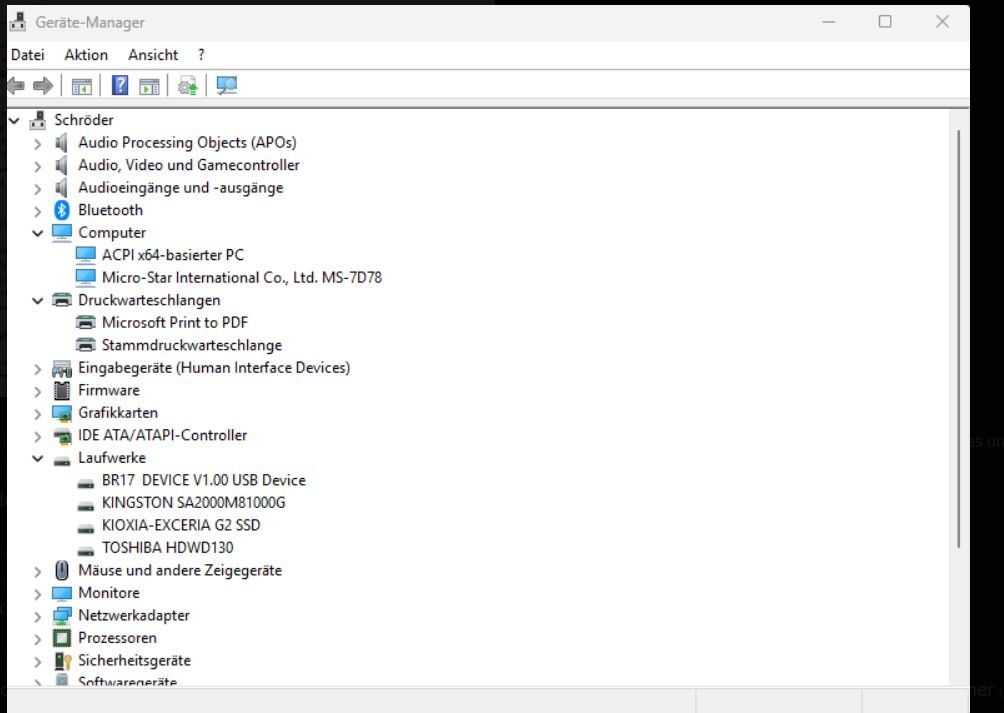Toggle the action pane toolbar icon
Viewport: 1004px width, 713px height.
pos(149,86)
